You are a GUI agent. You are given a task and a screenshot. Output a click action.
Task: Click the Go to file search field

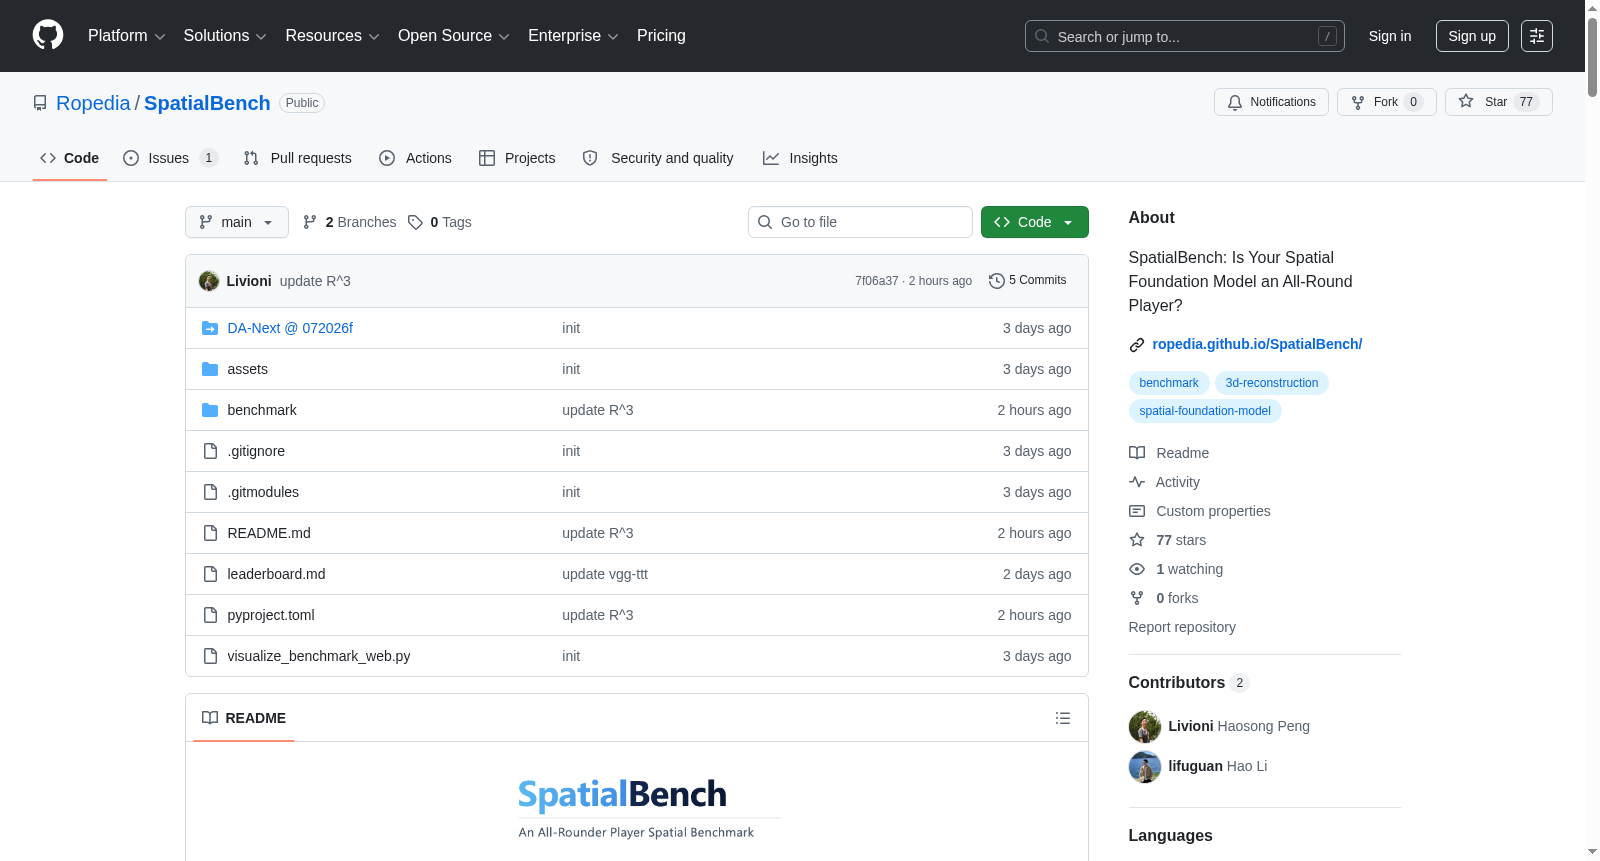coord(860,222)
